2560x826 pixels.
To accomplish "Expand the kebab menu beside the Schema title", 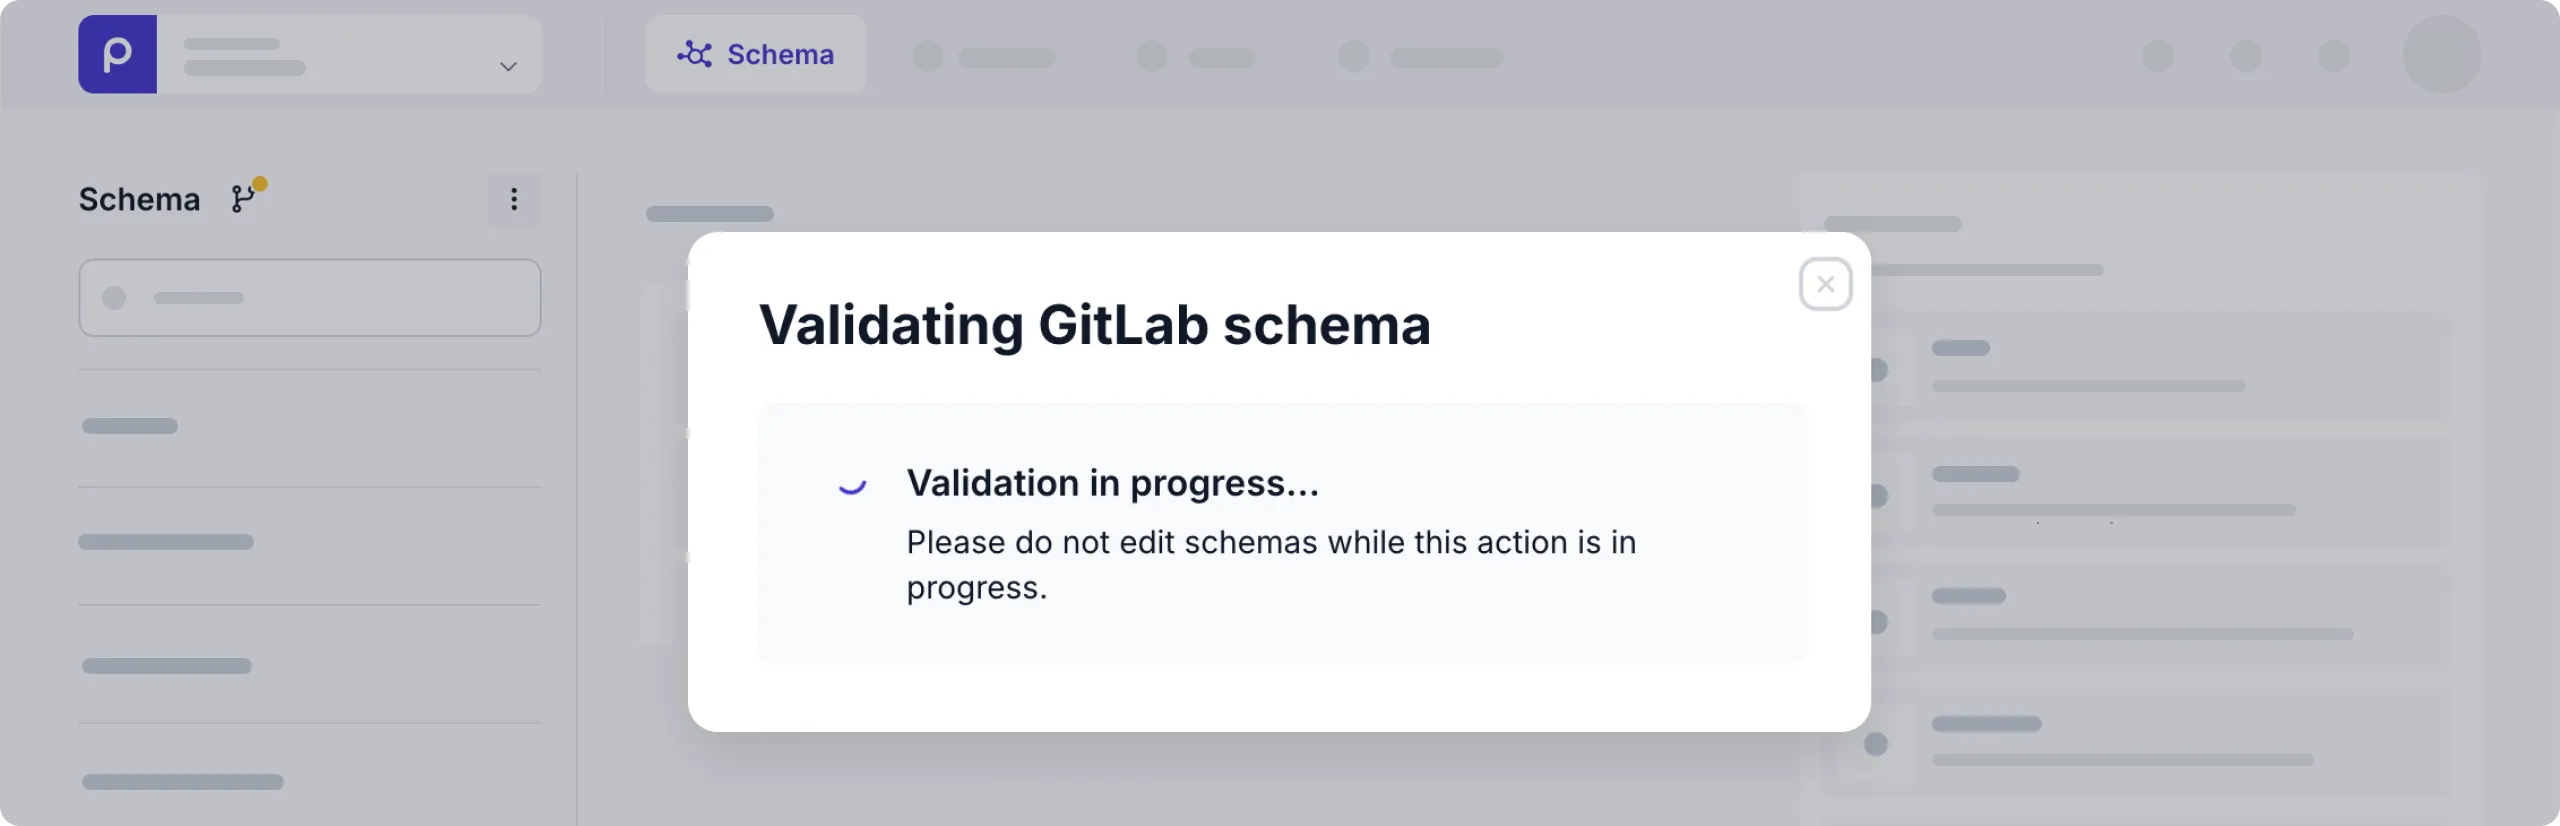I will point(515,199).
